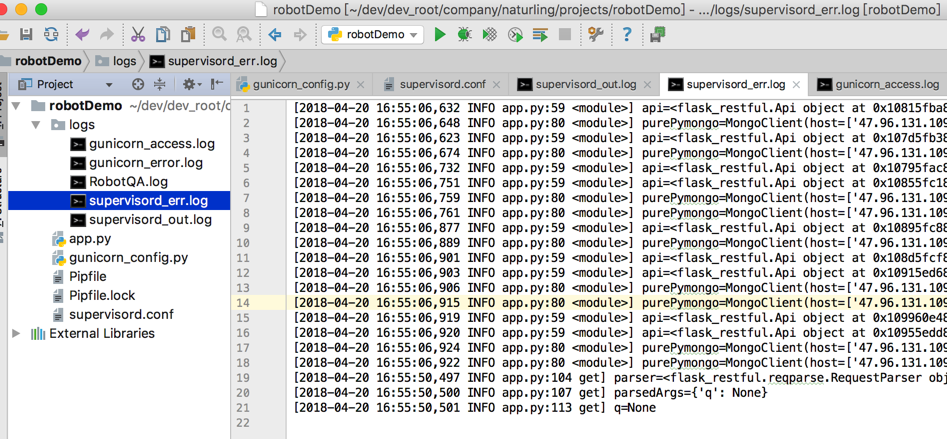Select the supervisord_err.log editor tab
This screenshot has height=439, width=947.
coord(735,85)
